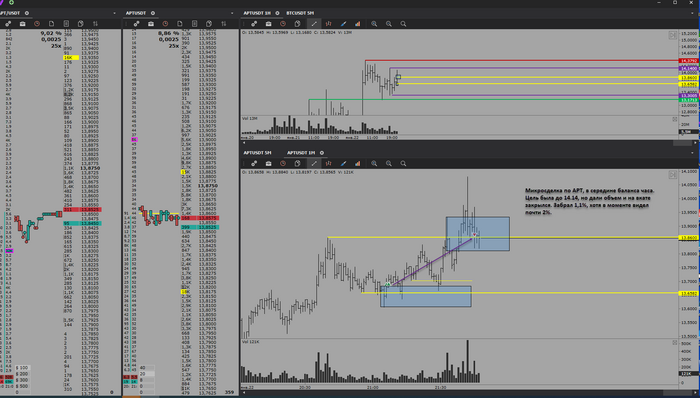The image size is (700, 398).
Task: Click sort arrows icon in APTUSDT order book toolbar
Action: tap(224, 24)
